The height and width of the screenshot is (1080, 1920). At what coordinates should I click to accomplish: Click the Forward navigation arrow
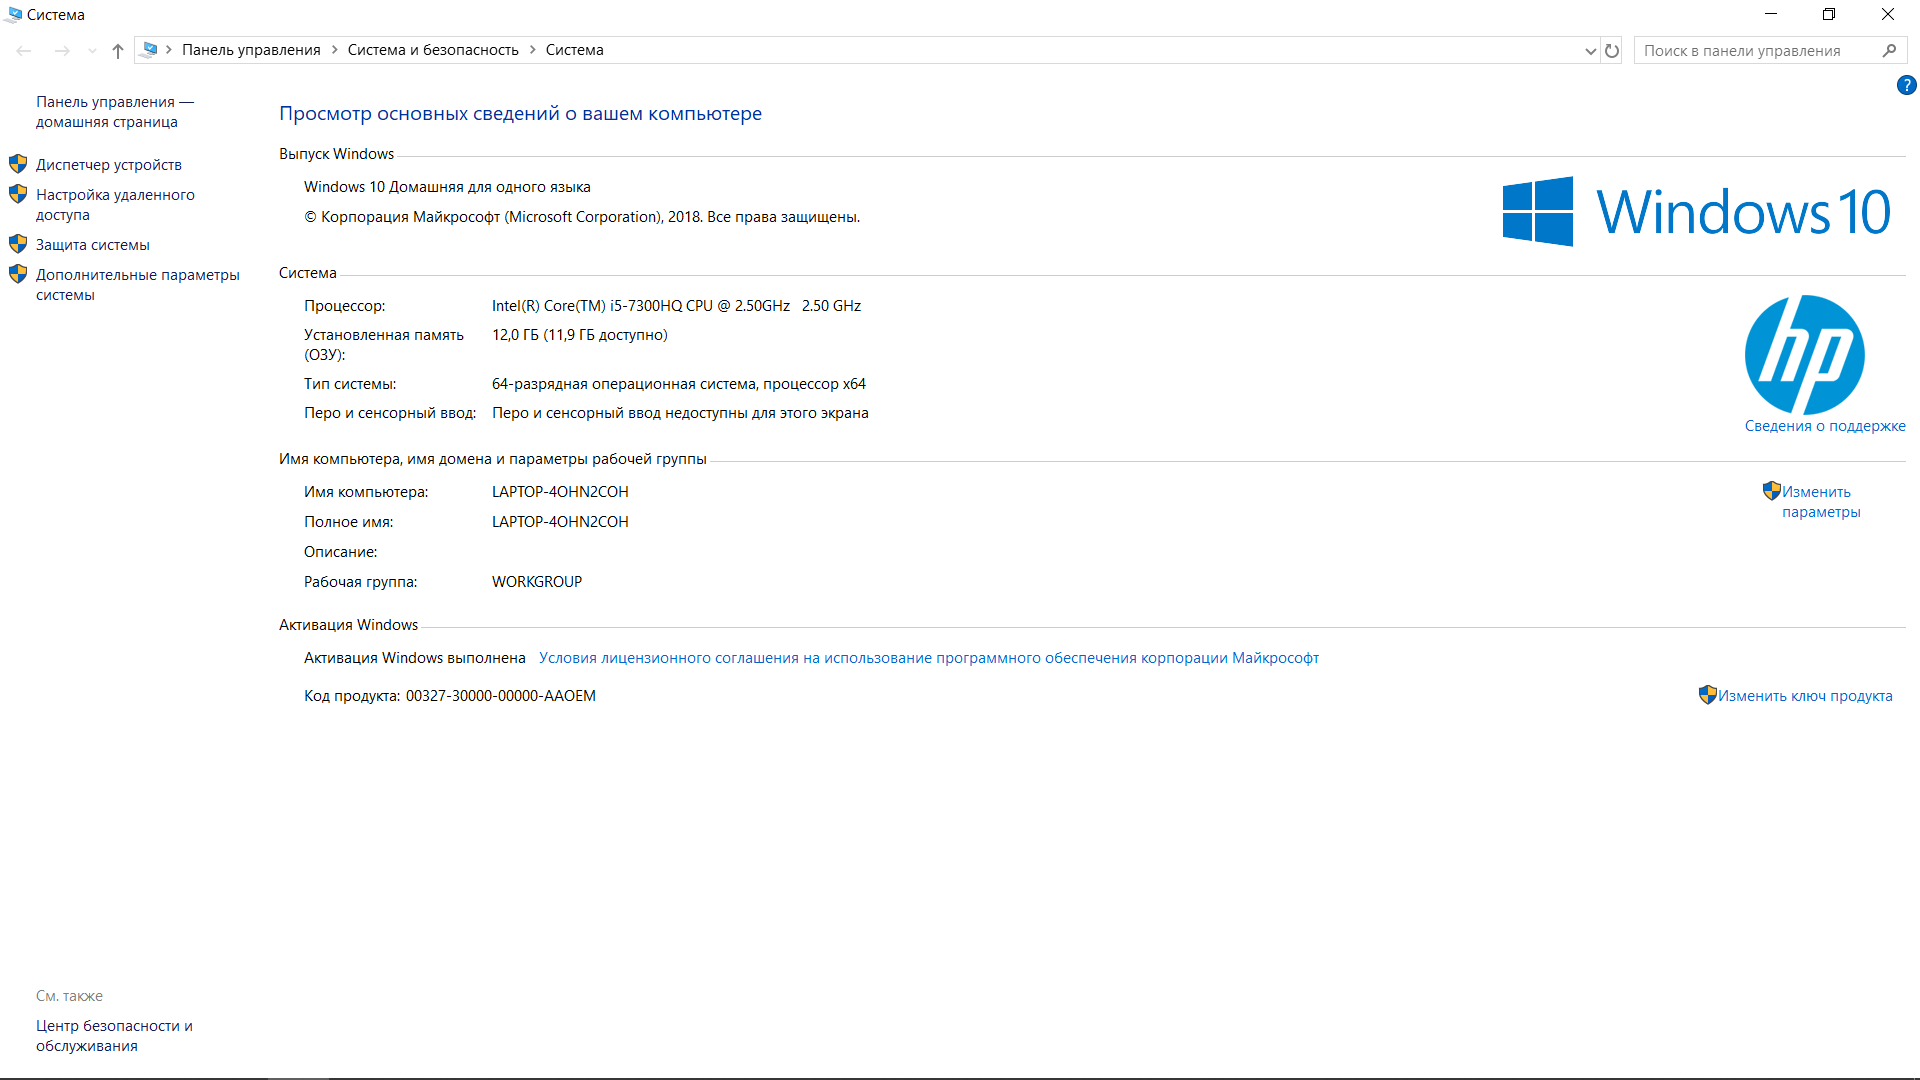click(62, 50)
